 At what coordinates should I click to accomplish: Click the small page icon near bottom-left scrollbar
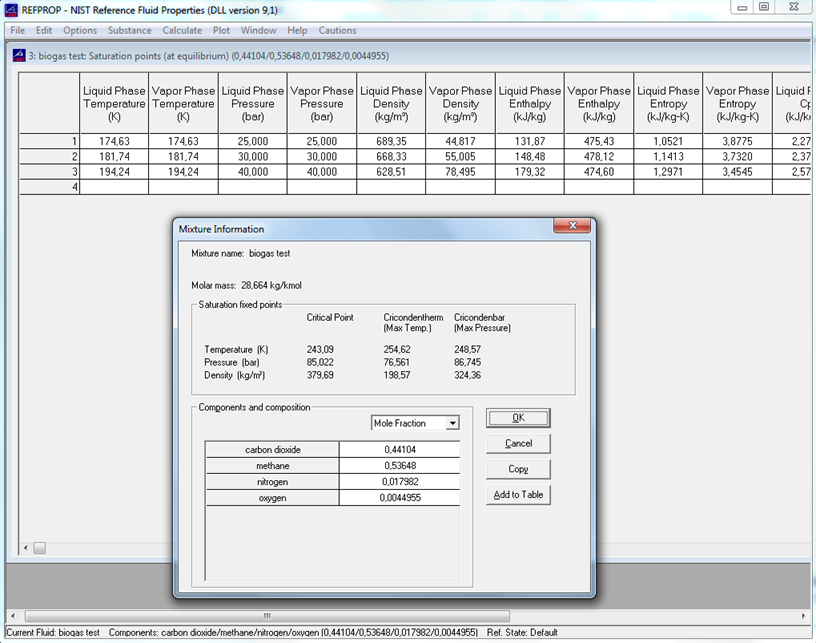(39, 547)
